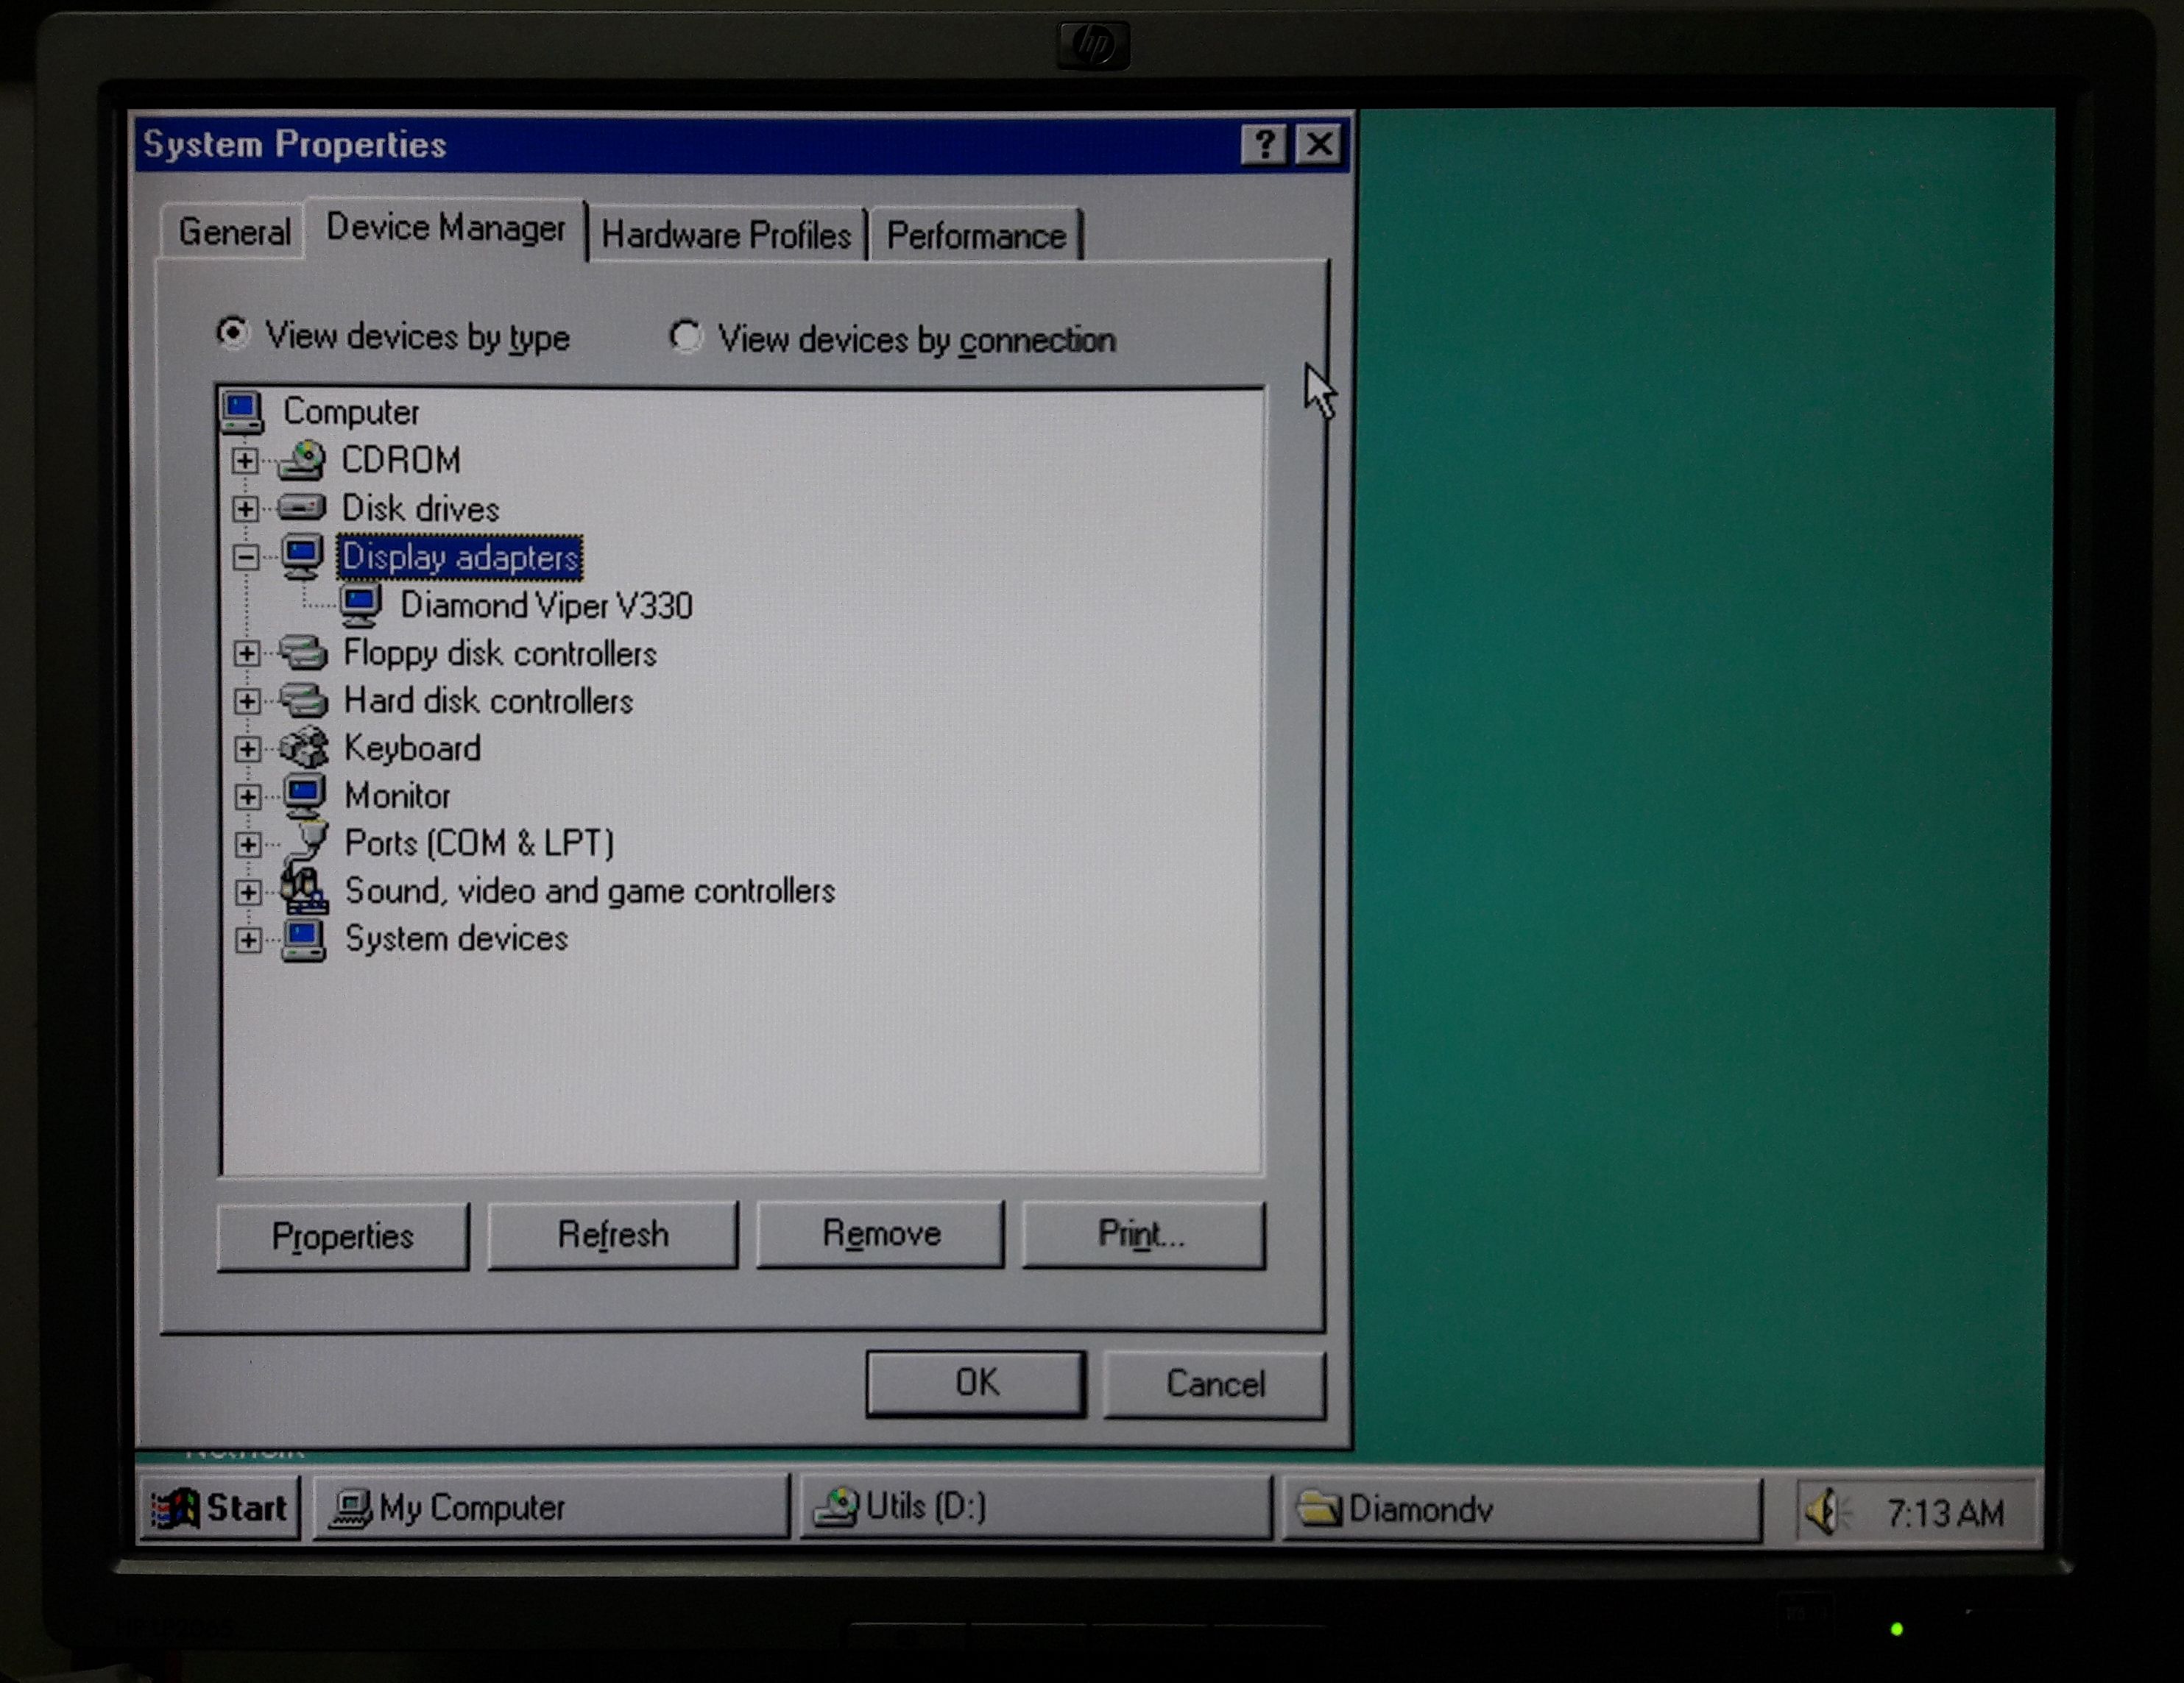
Task: Select the Computer label text
Action: pos(351,412)
